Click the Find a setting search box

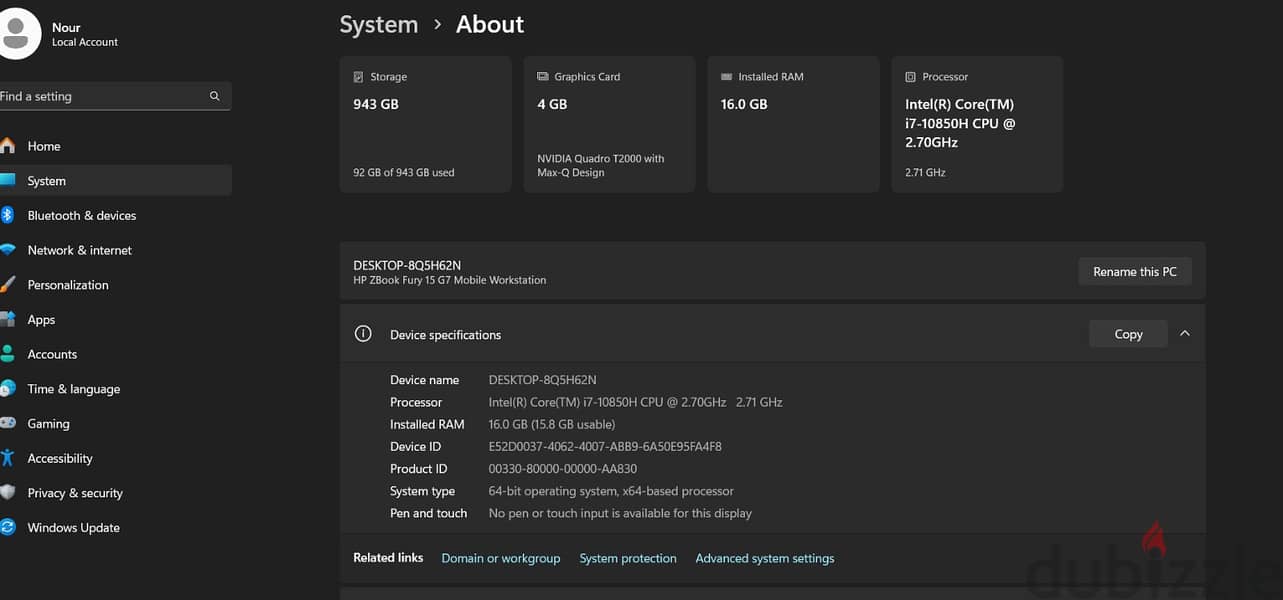(x=114, y=96)
